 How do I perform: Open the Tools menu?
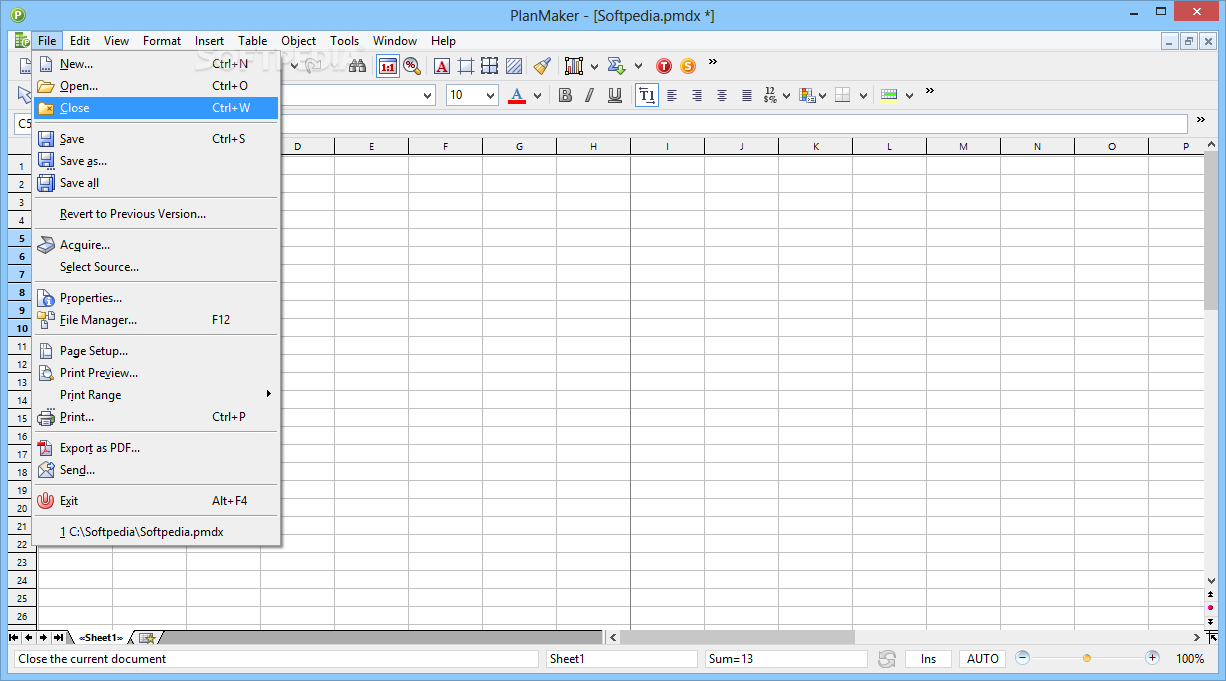pos(345,41)
